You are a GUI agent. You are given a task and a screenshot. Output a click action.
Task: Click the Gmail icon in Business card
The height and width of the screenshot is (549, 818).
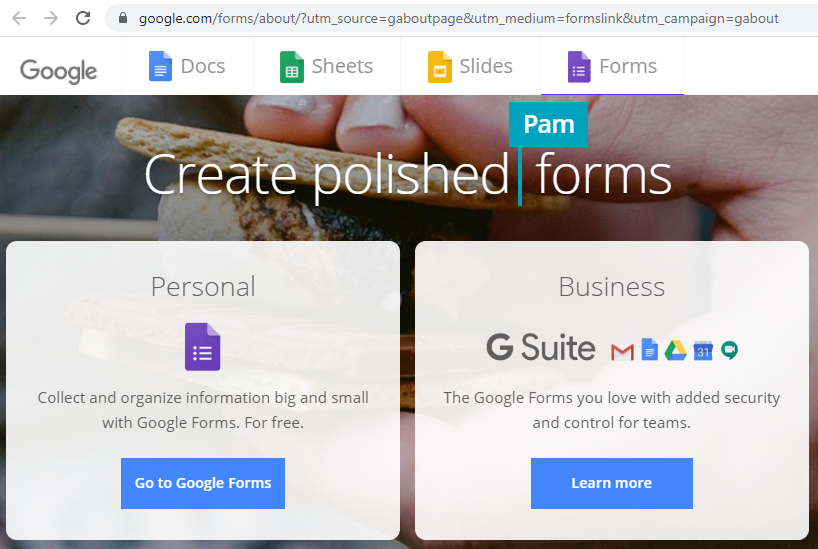tap(622, 351)
